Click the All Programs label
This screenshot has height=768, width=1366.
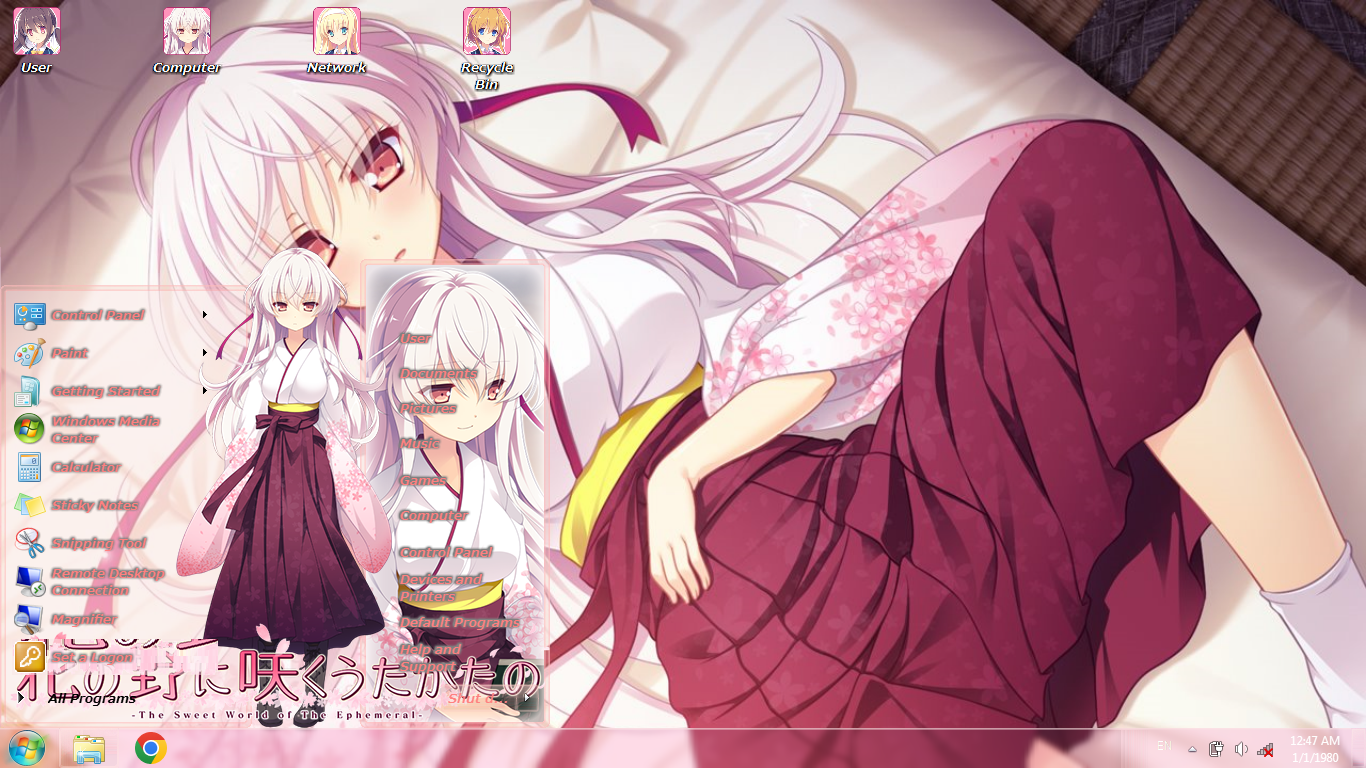[x=91, y=699]
